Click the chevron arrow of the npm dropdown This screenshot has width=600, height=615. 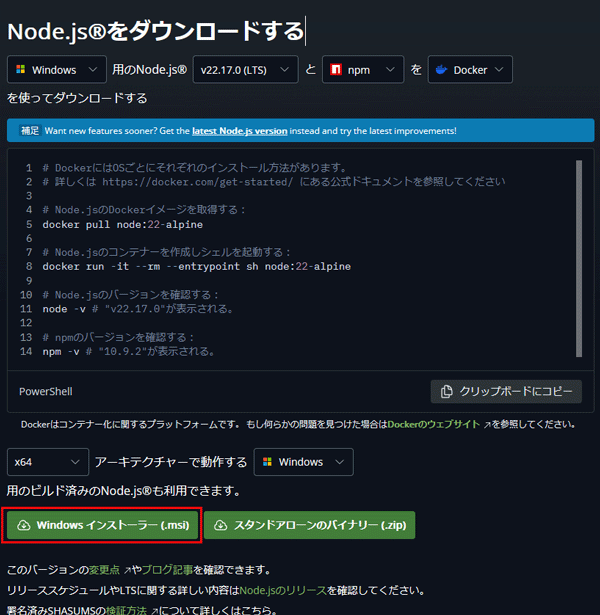390,69
